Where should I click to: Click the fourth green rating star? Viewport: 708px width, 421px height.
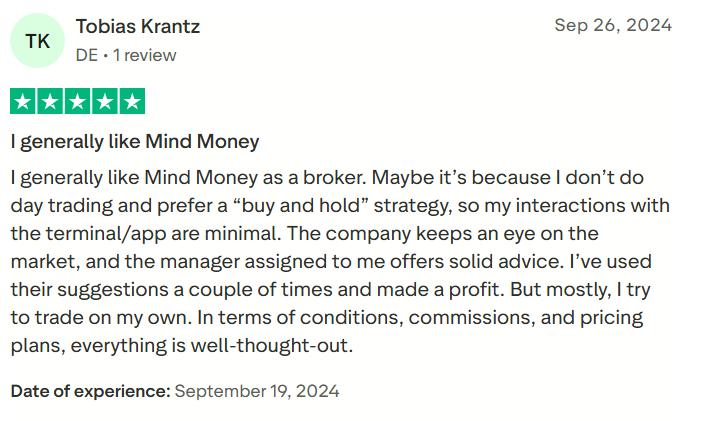click(x=104, y=101)
